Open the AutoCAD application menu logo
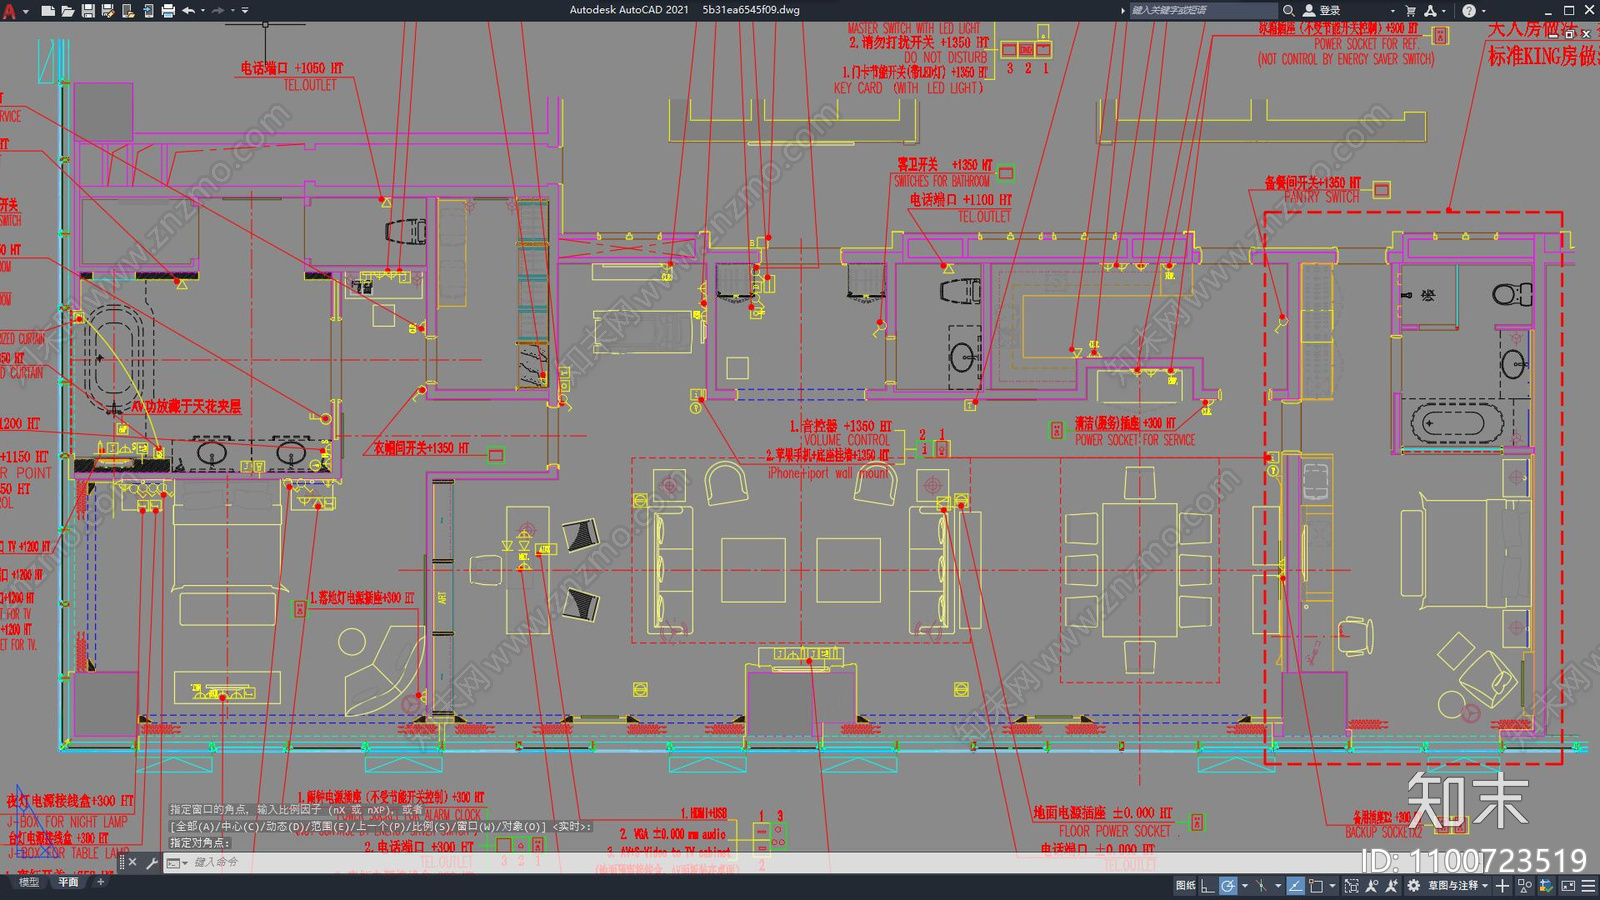The width and height of the screenshot is (1600, 900). (x=11, y=10)
